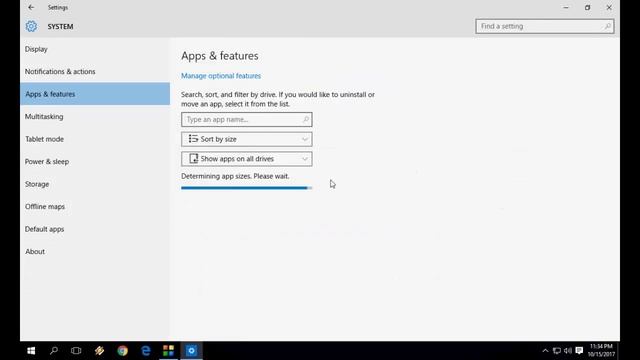The image size is (640, 360).
Task: Show hidden system tray icons
Action: pos(545,351)
